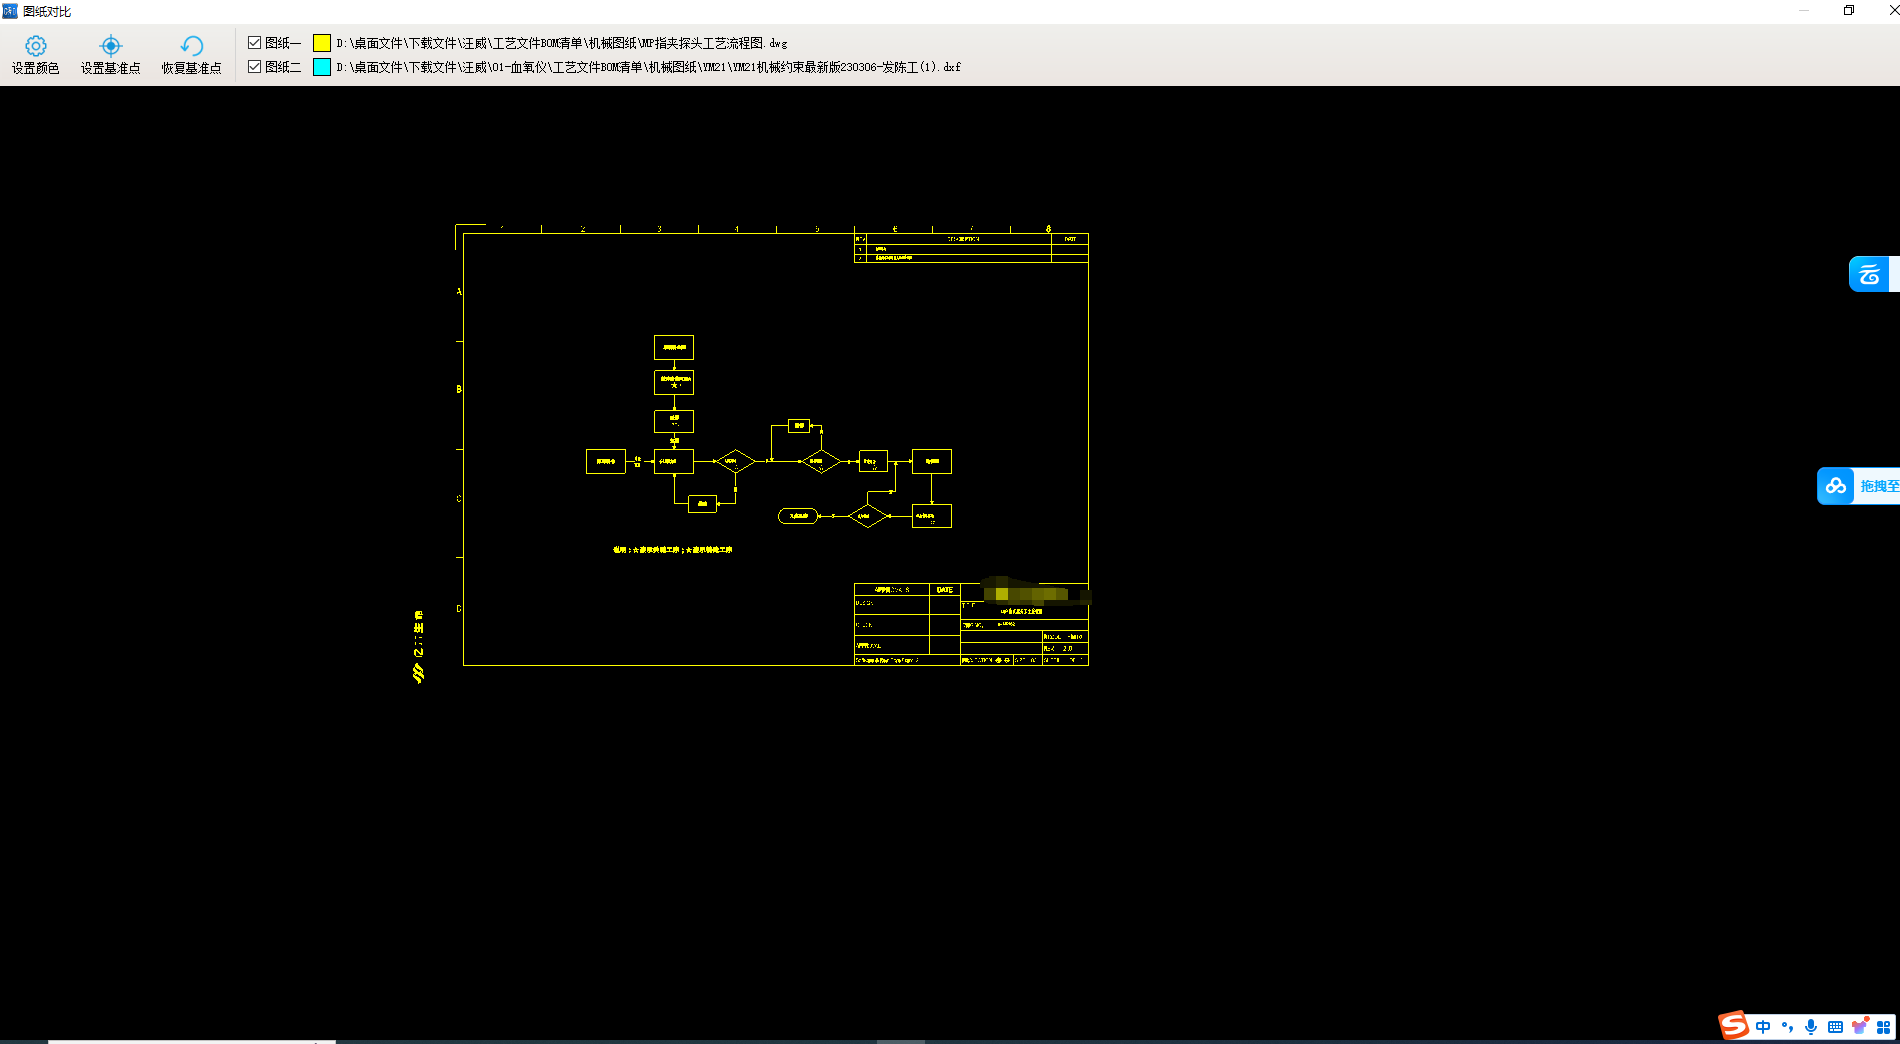1900x1044 pixels.
Task: Click the rounded terminator shape in the flowchart
Action: (x=798, y=516)
